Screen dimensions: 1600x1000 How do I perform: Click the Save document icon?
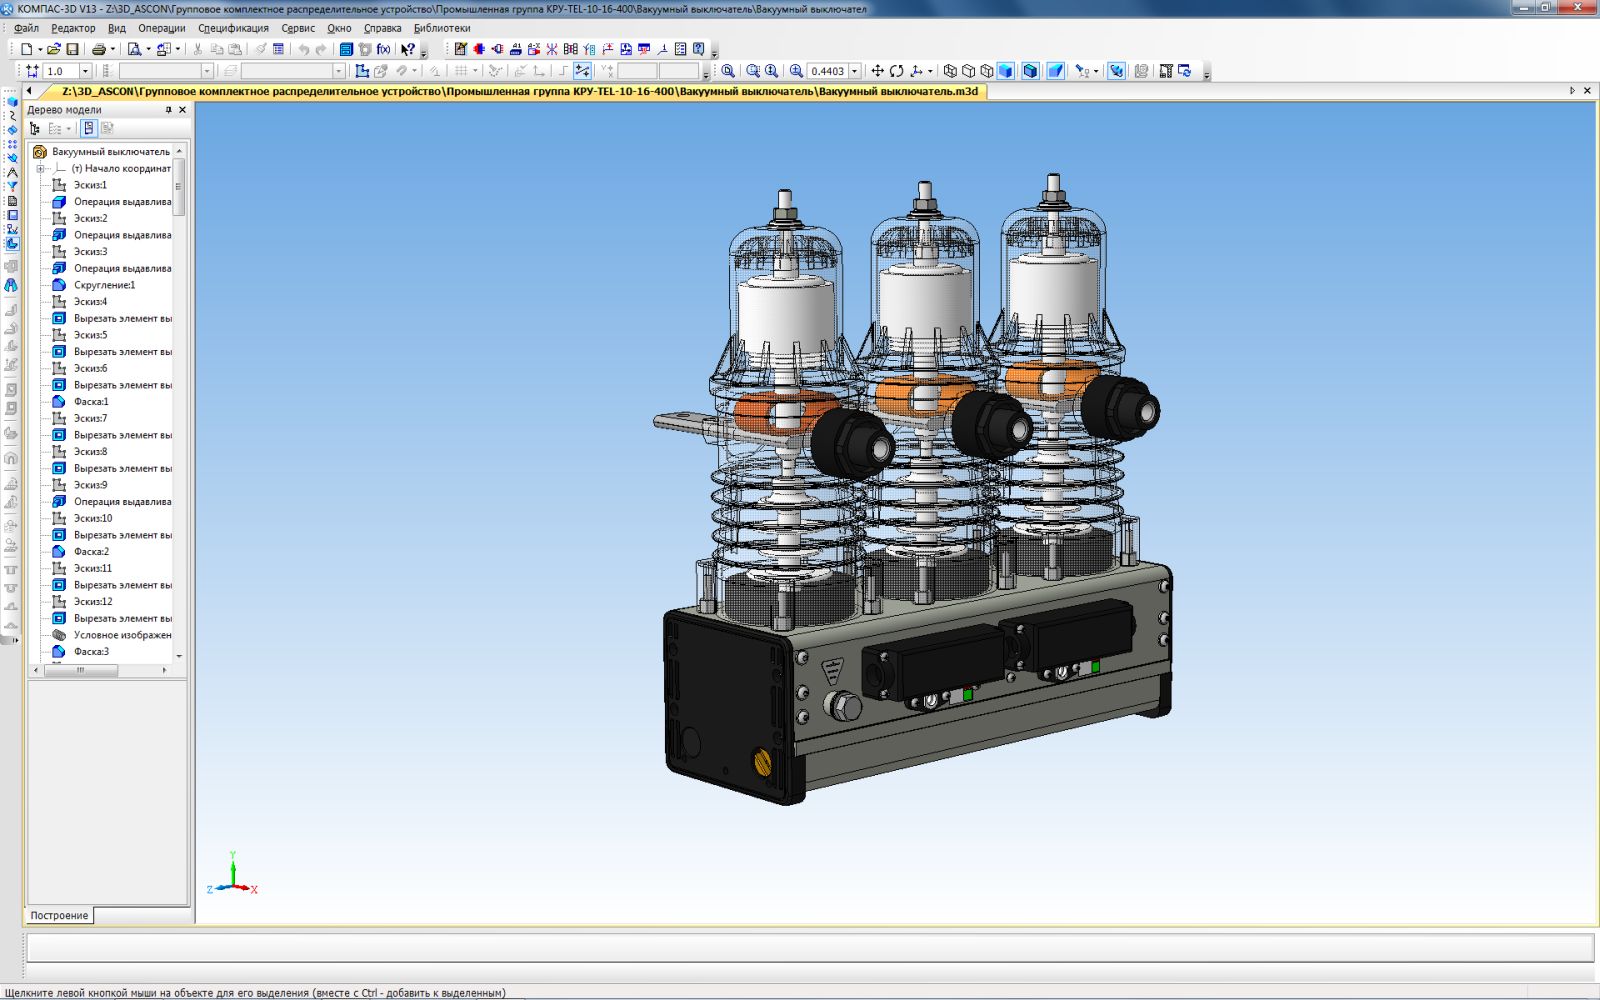click(72, 49)
